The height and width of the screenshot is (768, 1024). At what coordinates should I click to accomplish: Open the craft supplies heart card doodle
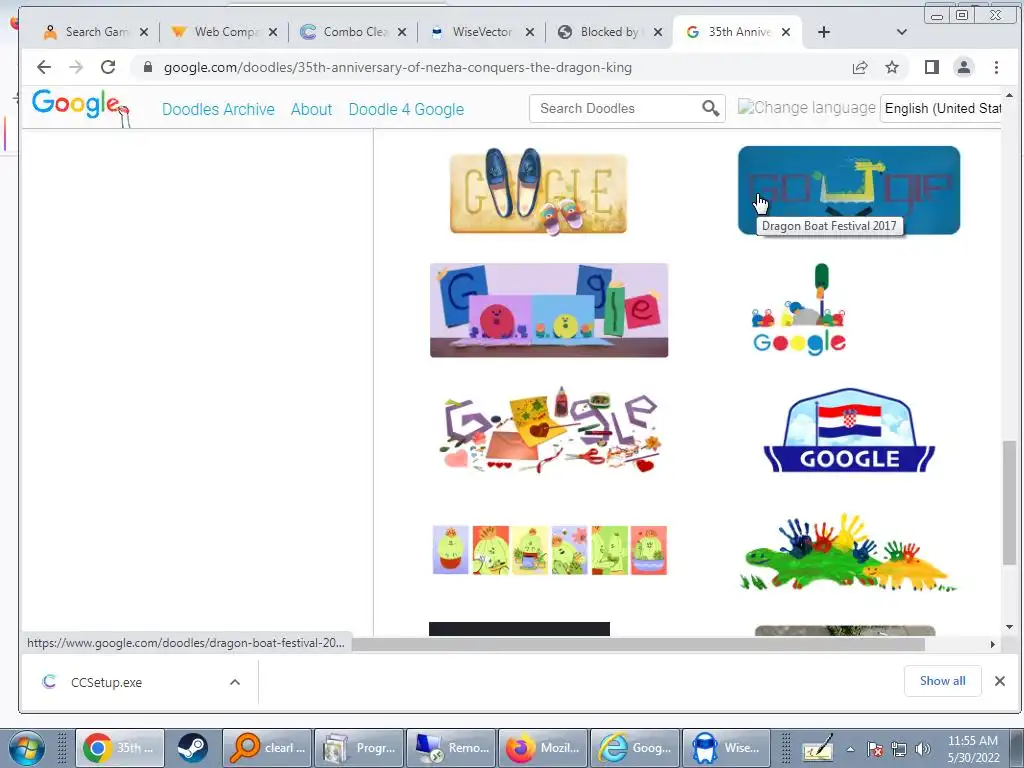549,430
